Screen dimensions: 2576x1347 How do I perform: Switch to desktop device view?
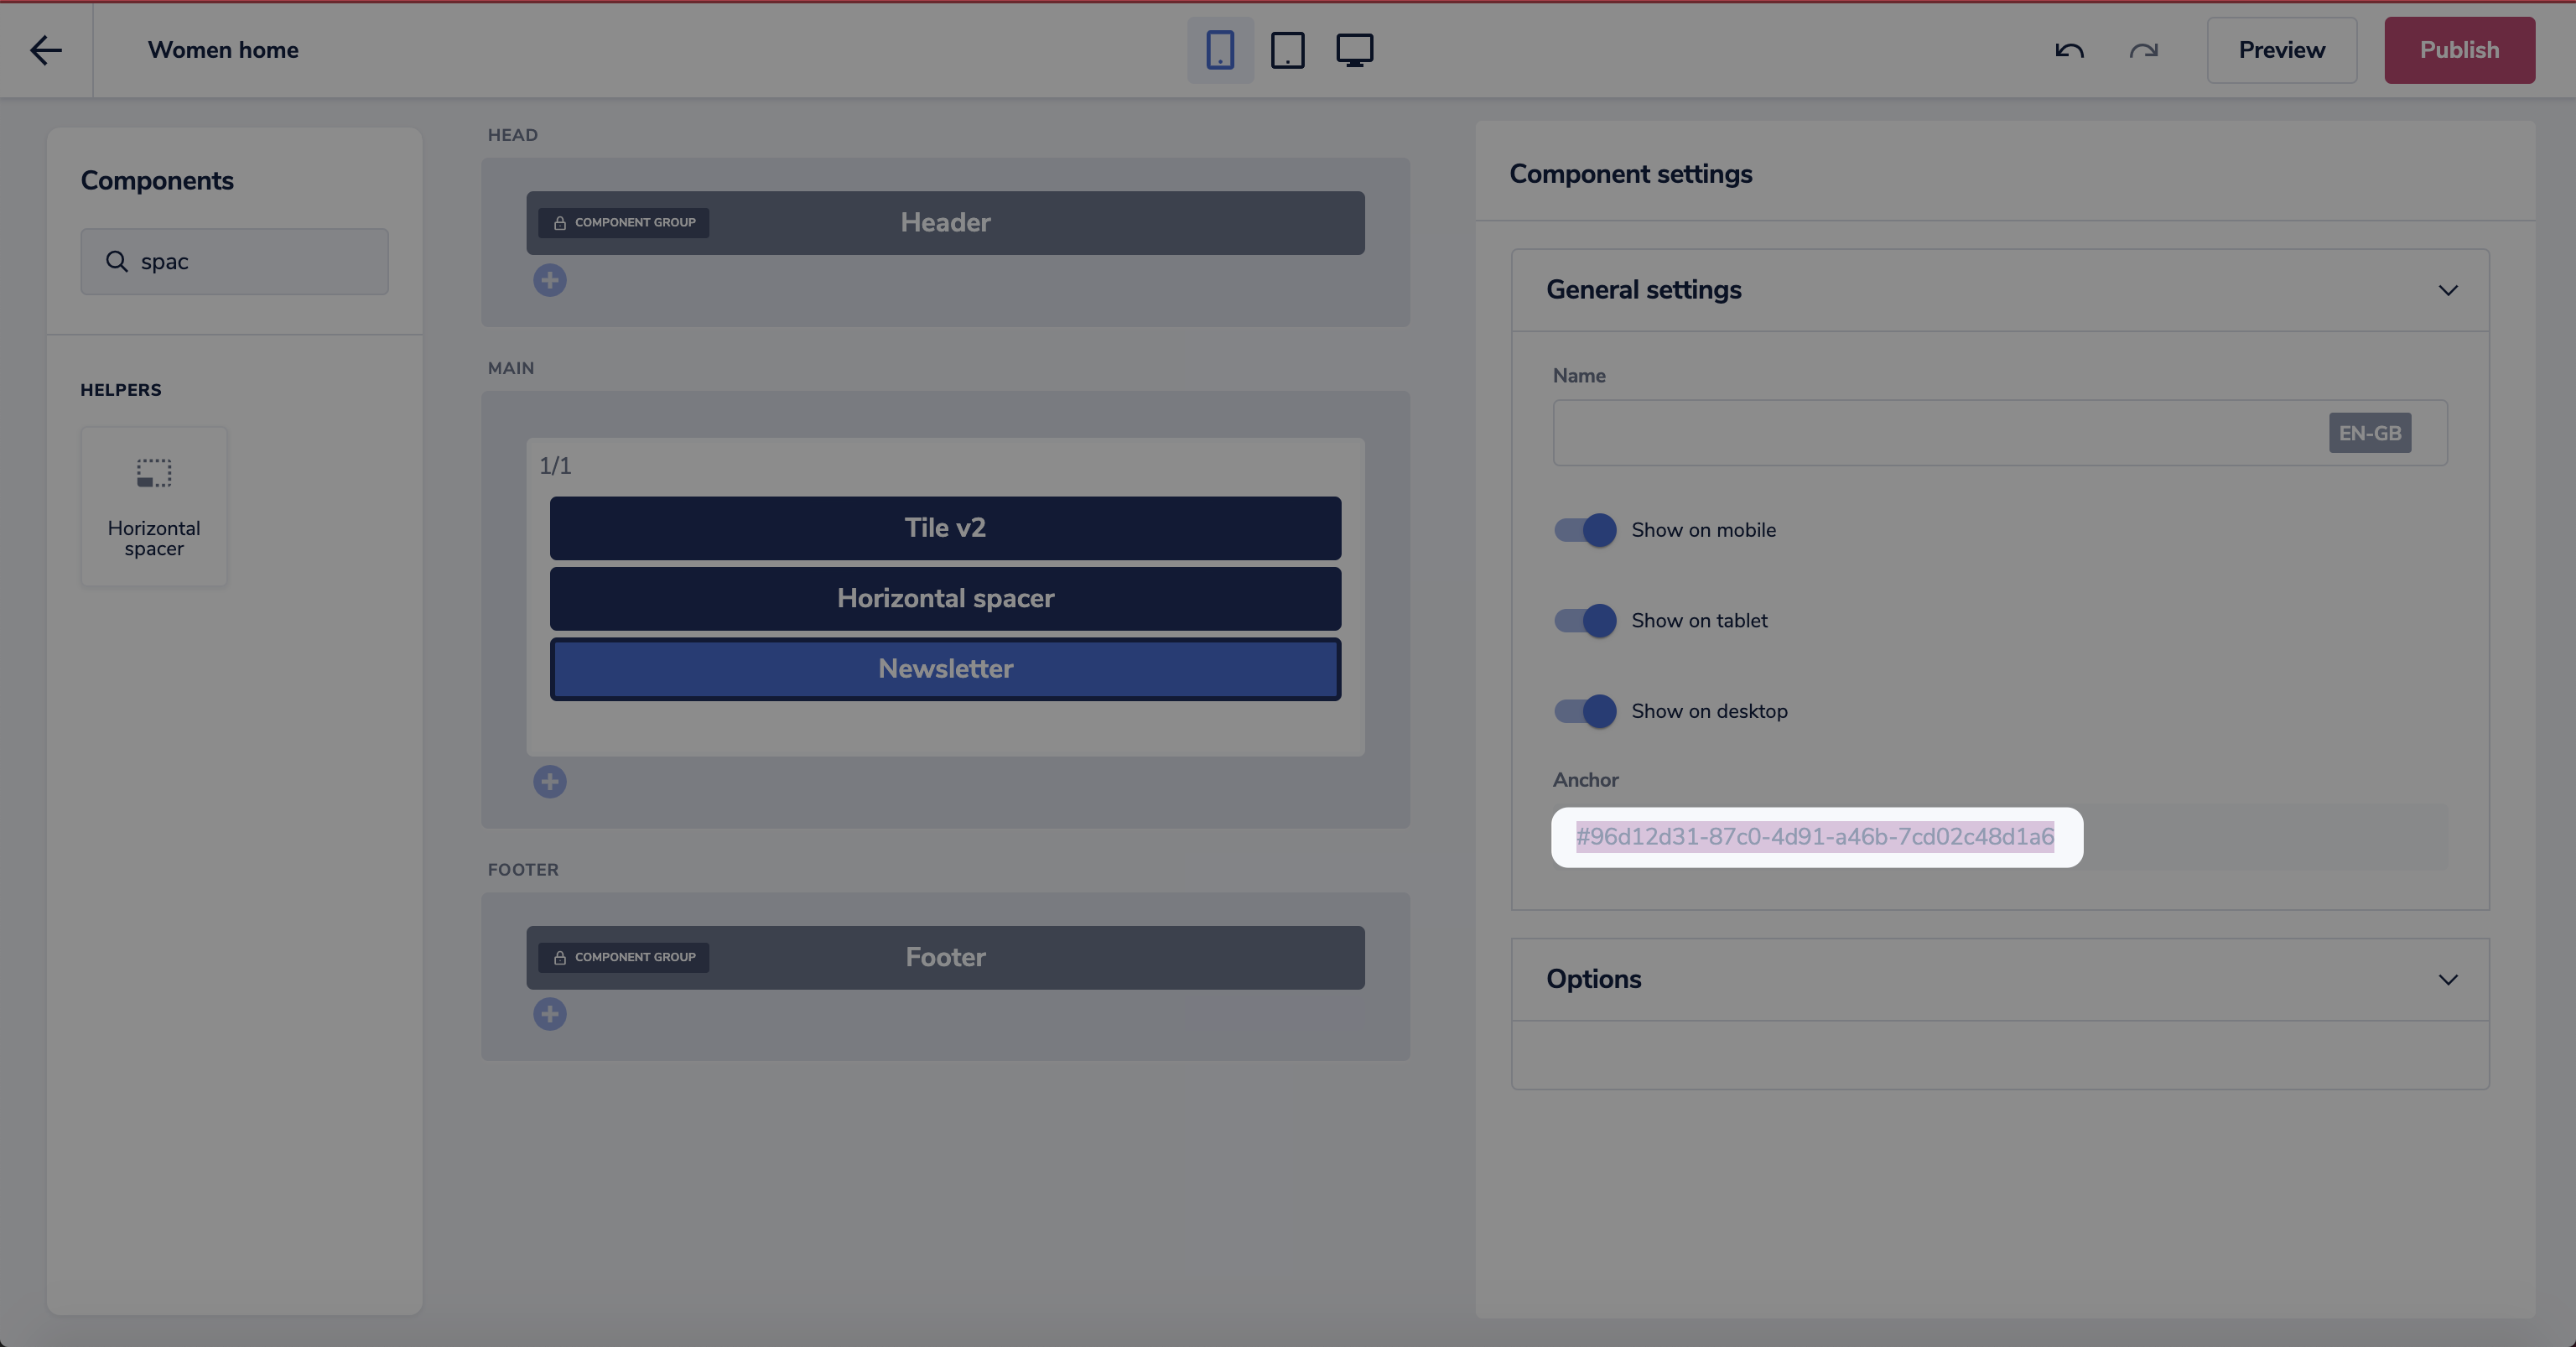1354,50
